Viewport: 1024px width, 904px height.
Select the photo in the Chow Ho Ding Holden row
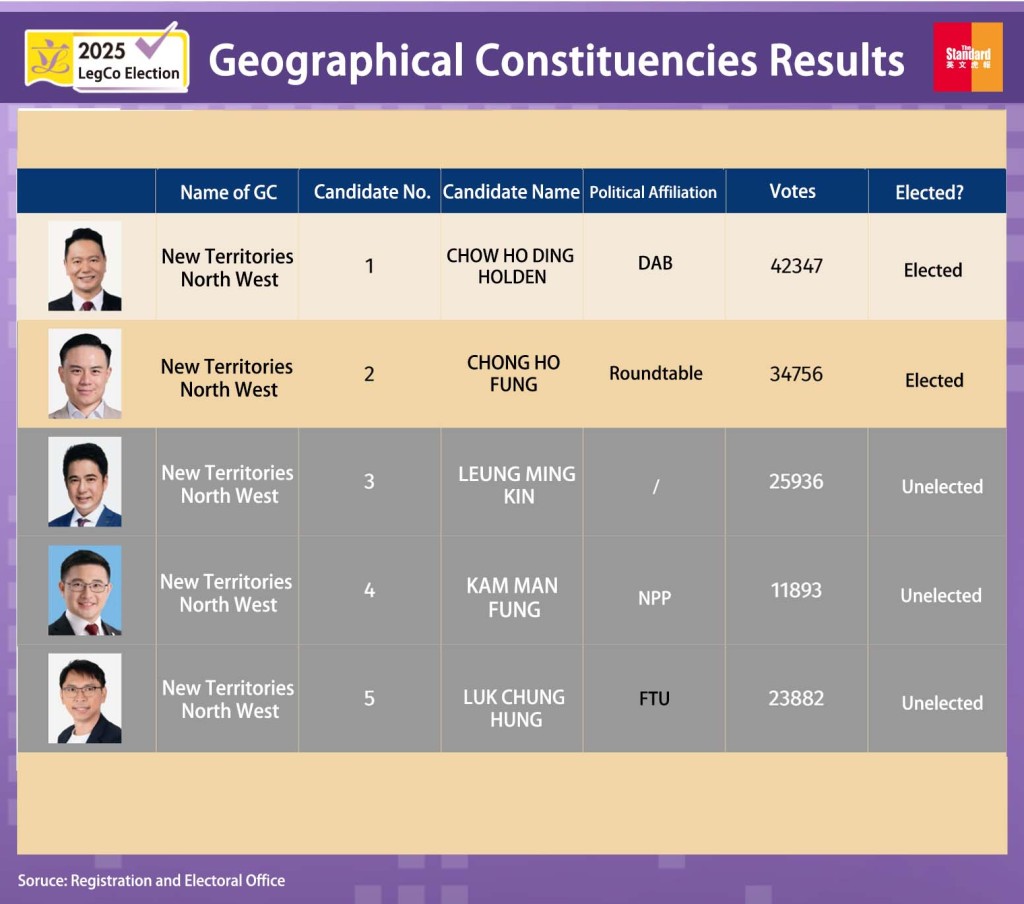pyautogui.click(x=85, y=266)
